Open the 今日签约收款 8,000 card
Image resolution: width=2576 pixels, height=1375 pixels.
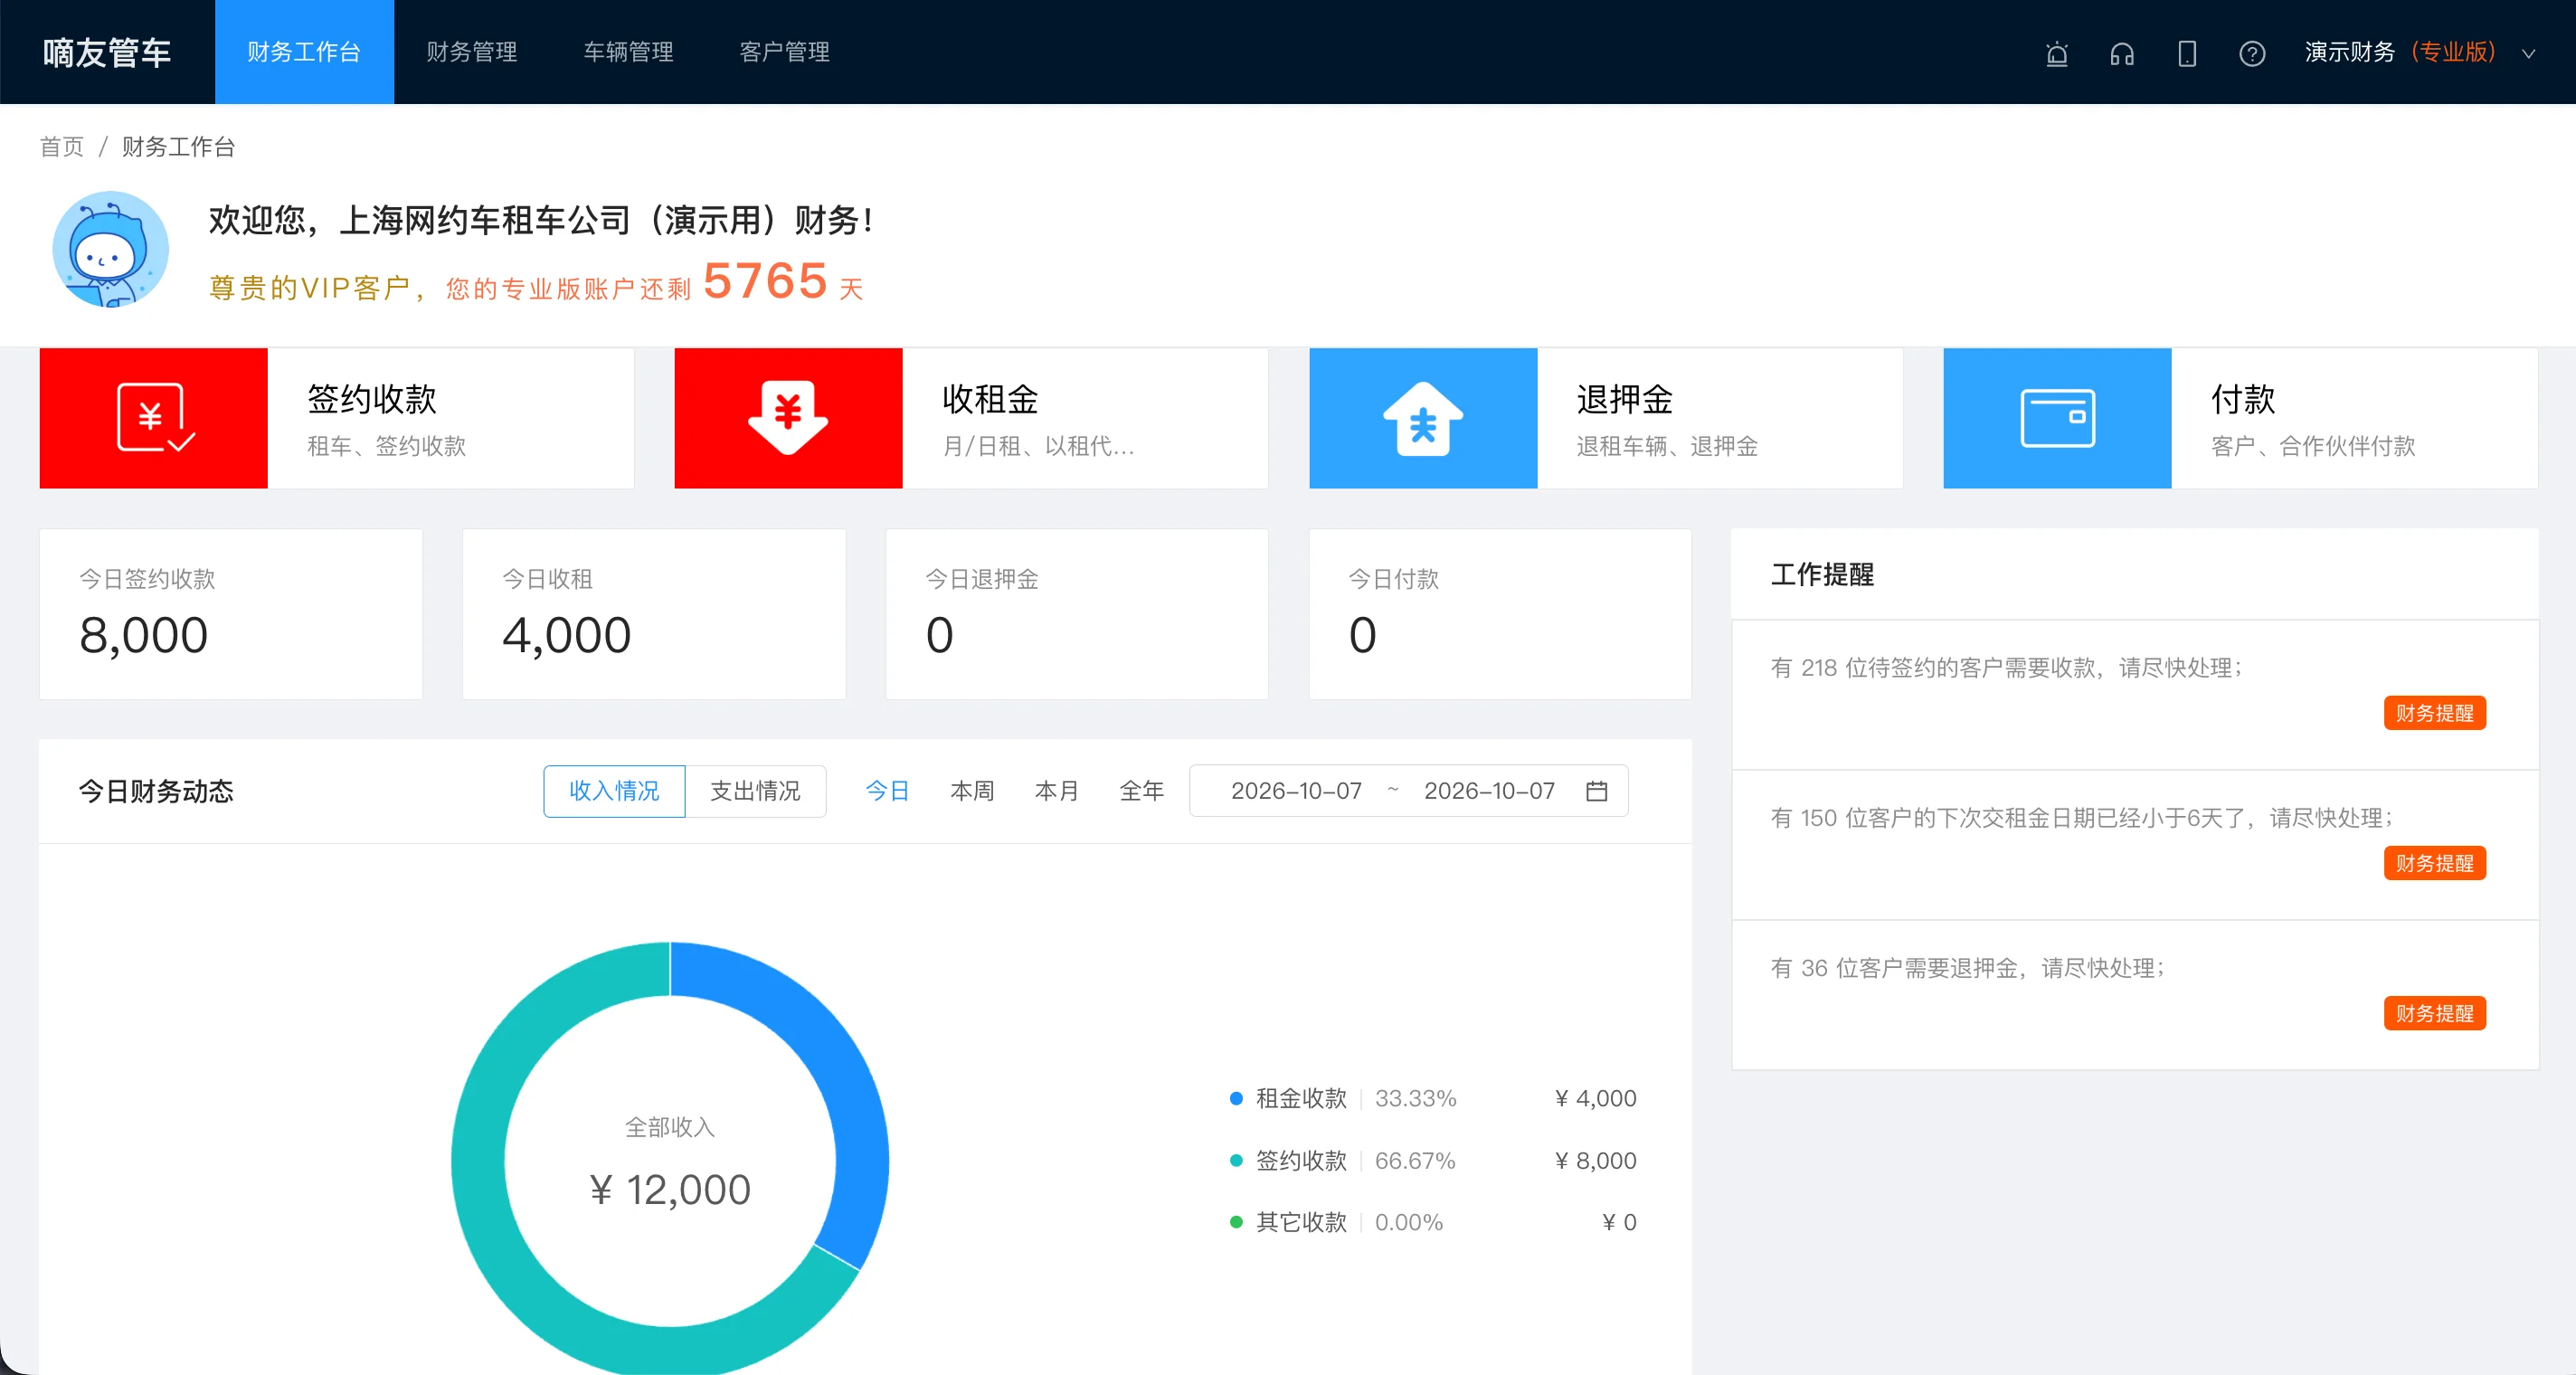231,614
